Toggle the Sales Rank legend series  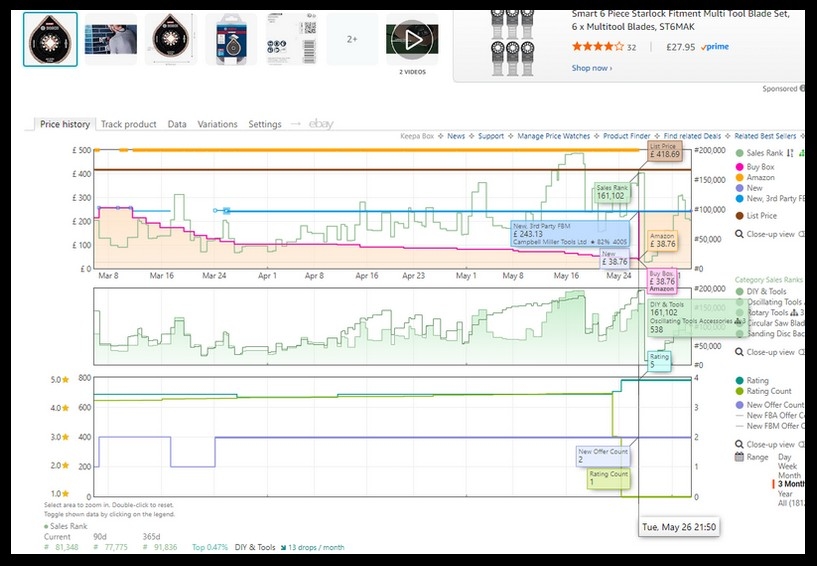click(x=759, y=153)
